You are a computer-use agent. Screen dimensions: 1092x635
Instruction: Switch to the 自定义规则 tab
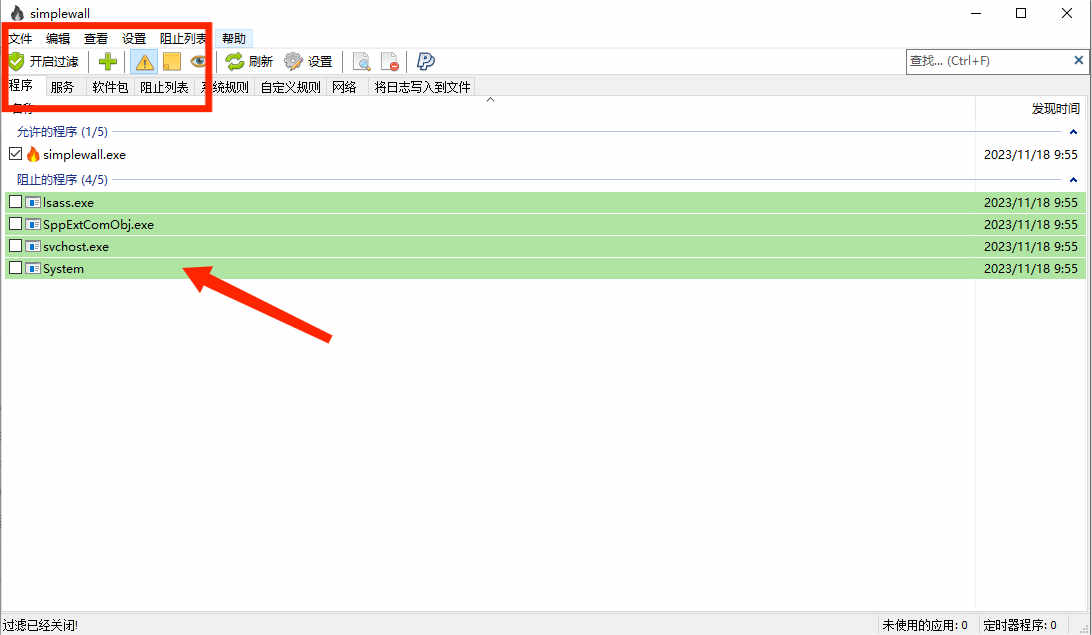290,87
